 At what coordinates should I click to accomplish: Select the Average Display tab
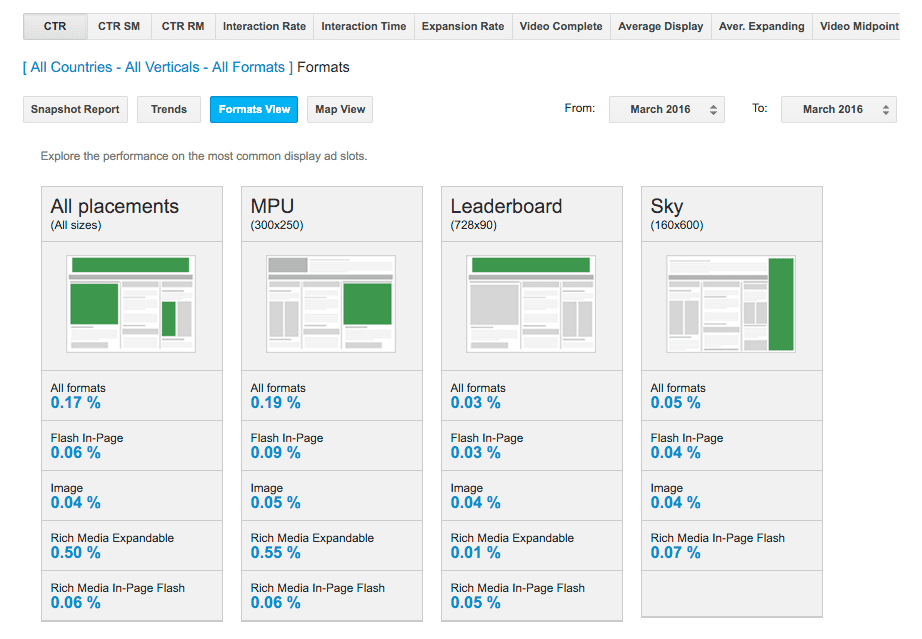click(660, 26)
